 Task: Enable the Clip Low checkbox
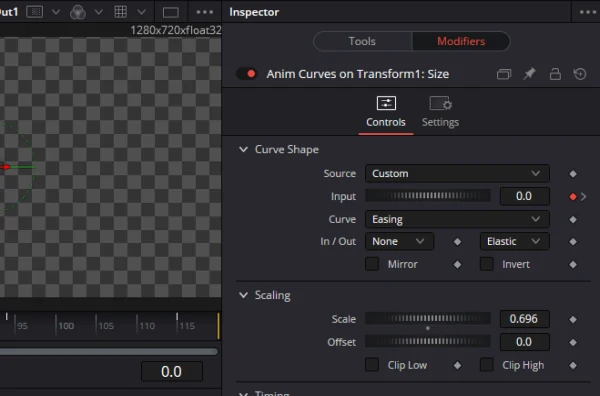point(372,365)
